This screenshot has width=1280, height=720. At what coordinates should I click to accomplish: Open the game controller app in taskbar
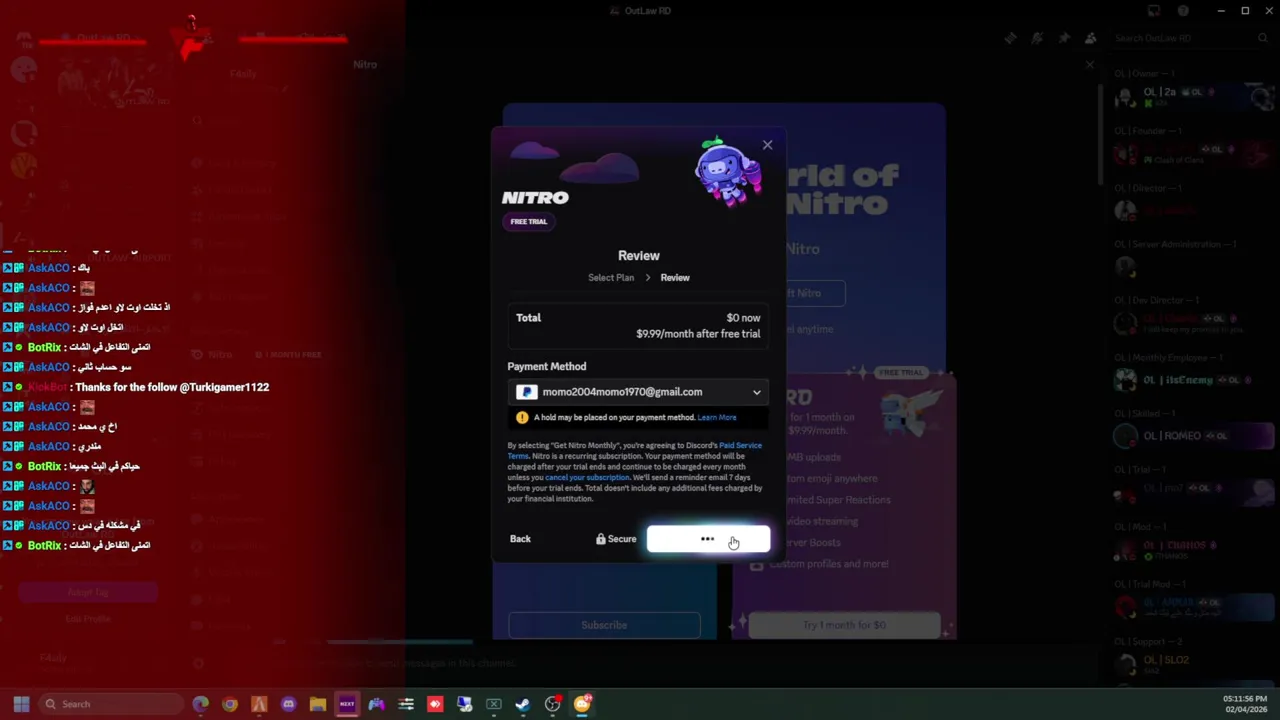click(377, 704)
